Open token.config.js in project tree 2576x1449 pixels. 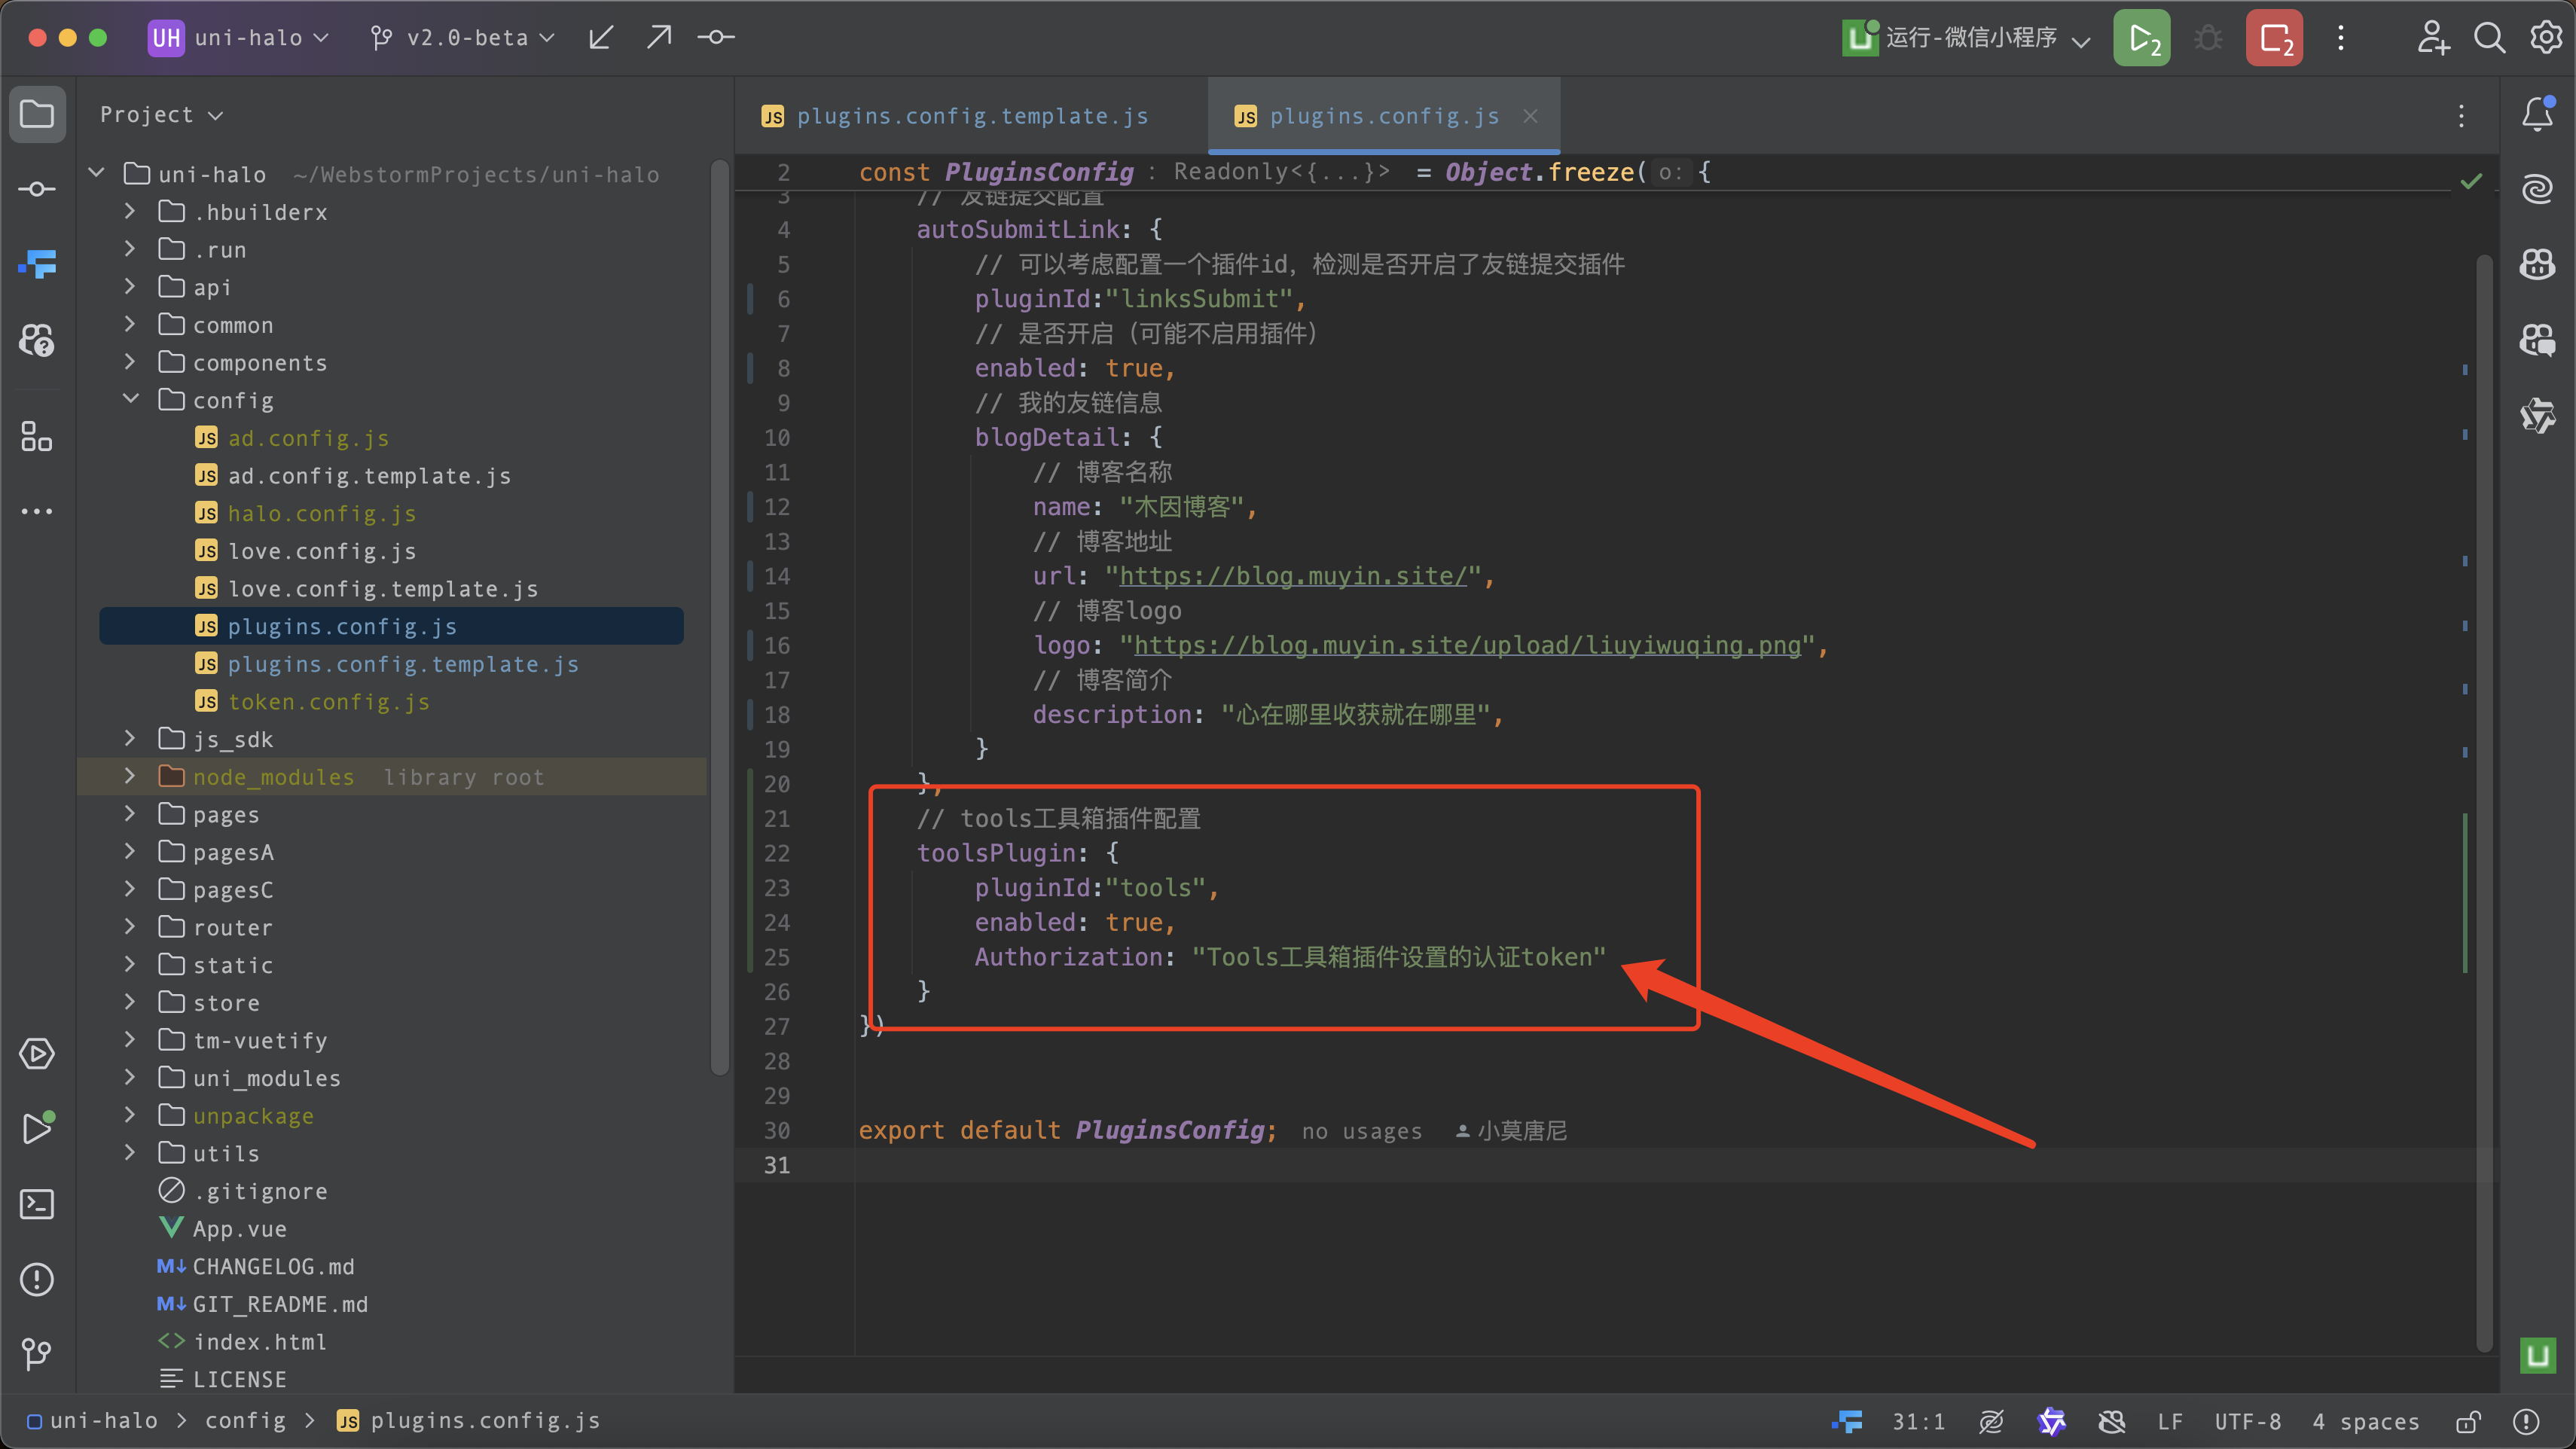[328, 702]
